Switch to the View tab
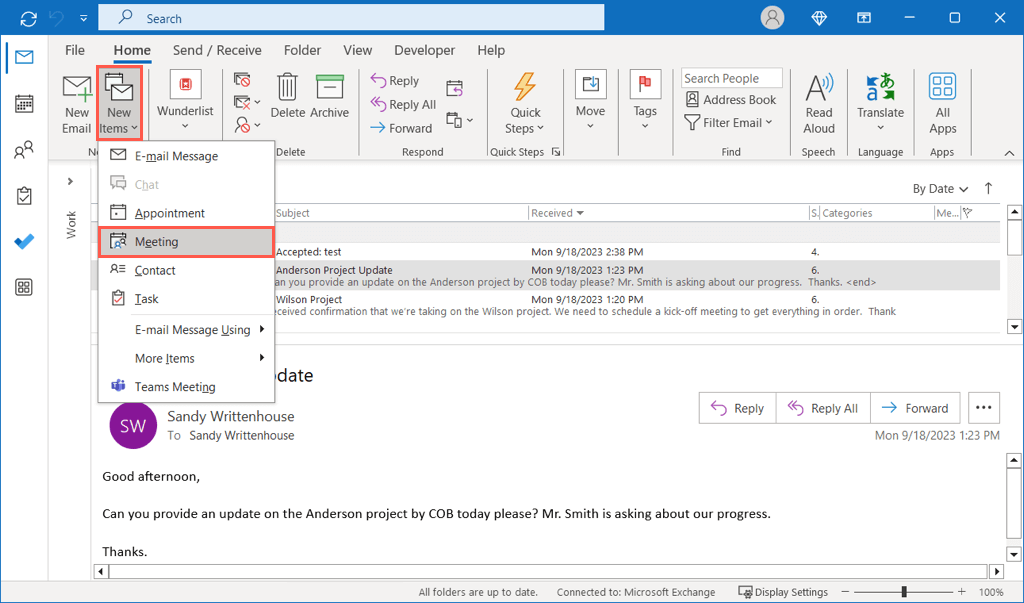 [x=357, y=50]
